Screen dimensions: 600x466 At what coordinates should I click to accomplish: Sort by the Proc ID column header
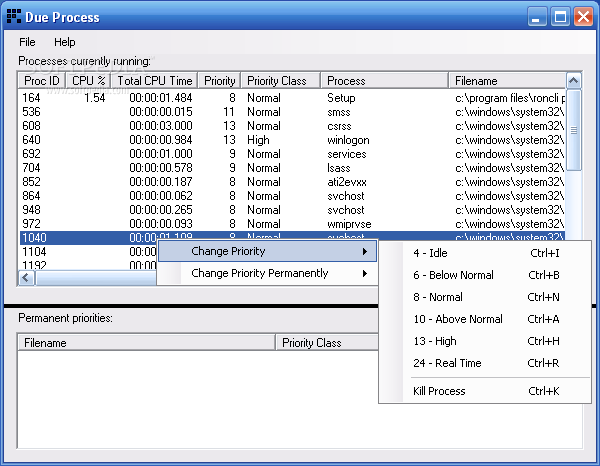click(42, 81)
